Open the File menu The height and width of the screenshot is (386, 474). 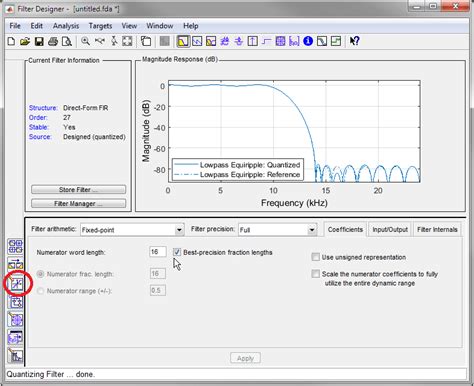[x=15, y=26]
